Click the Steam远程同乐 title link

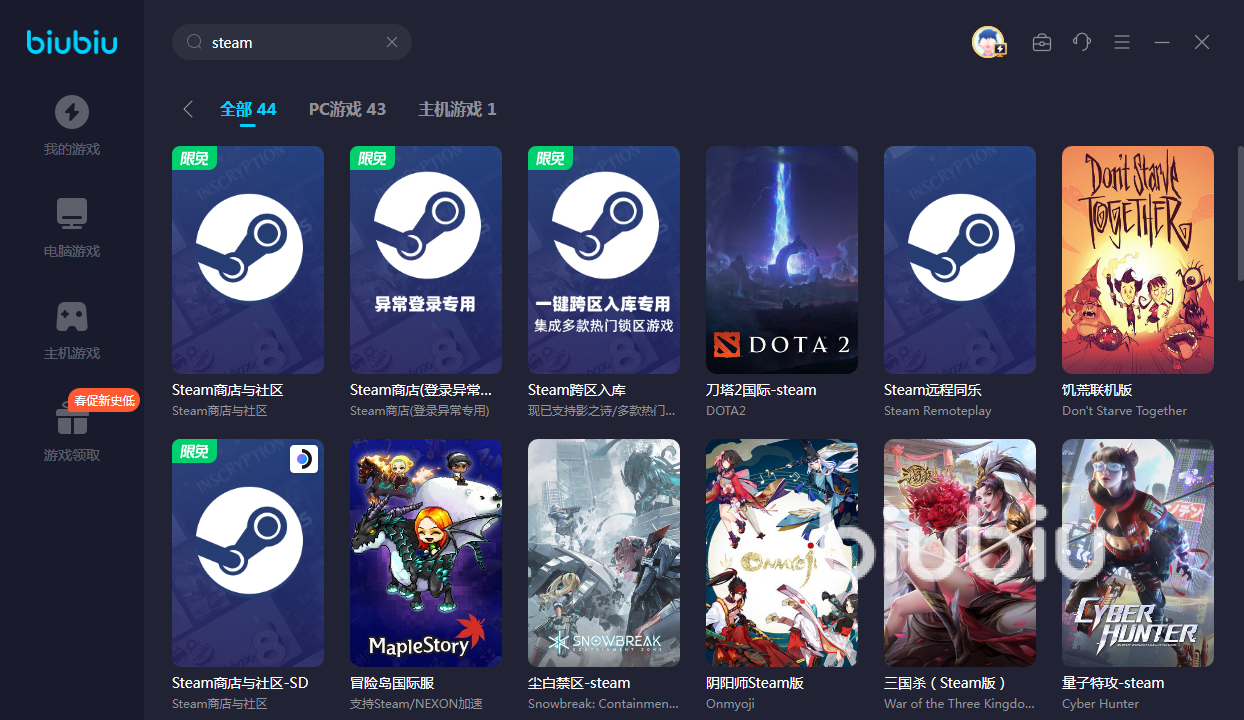(x=932, y=390)
